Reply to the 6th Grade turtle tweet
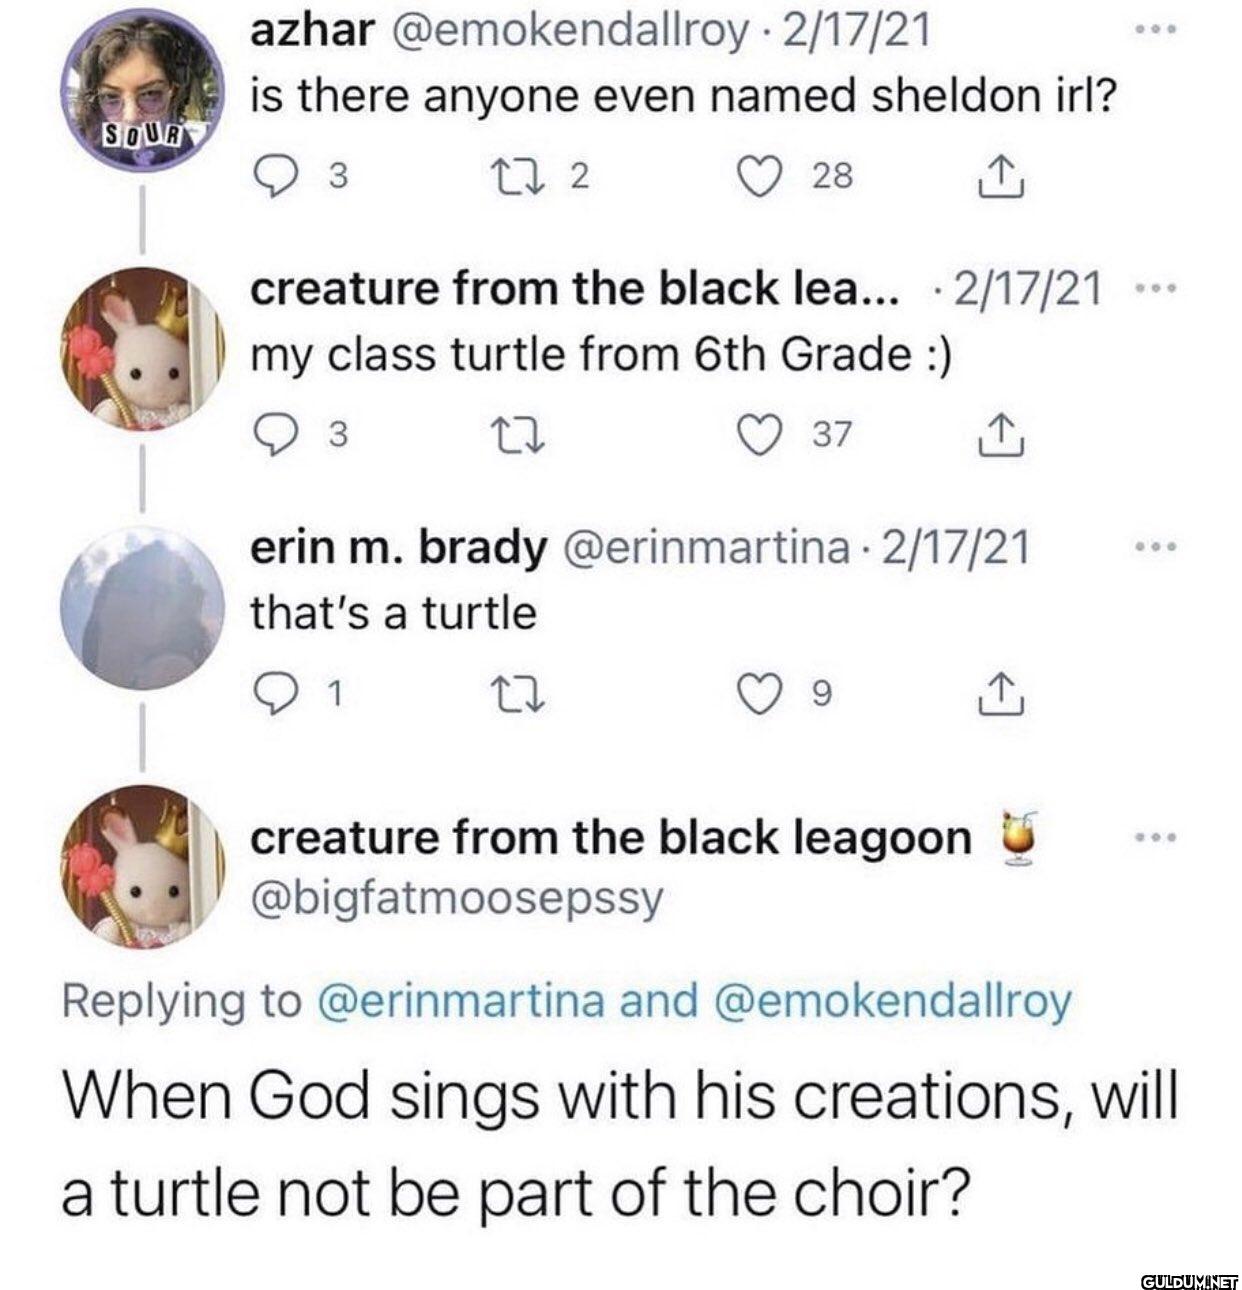The width and height of the screenshot is (1242, 1290). tap(271, 433)
